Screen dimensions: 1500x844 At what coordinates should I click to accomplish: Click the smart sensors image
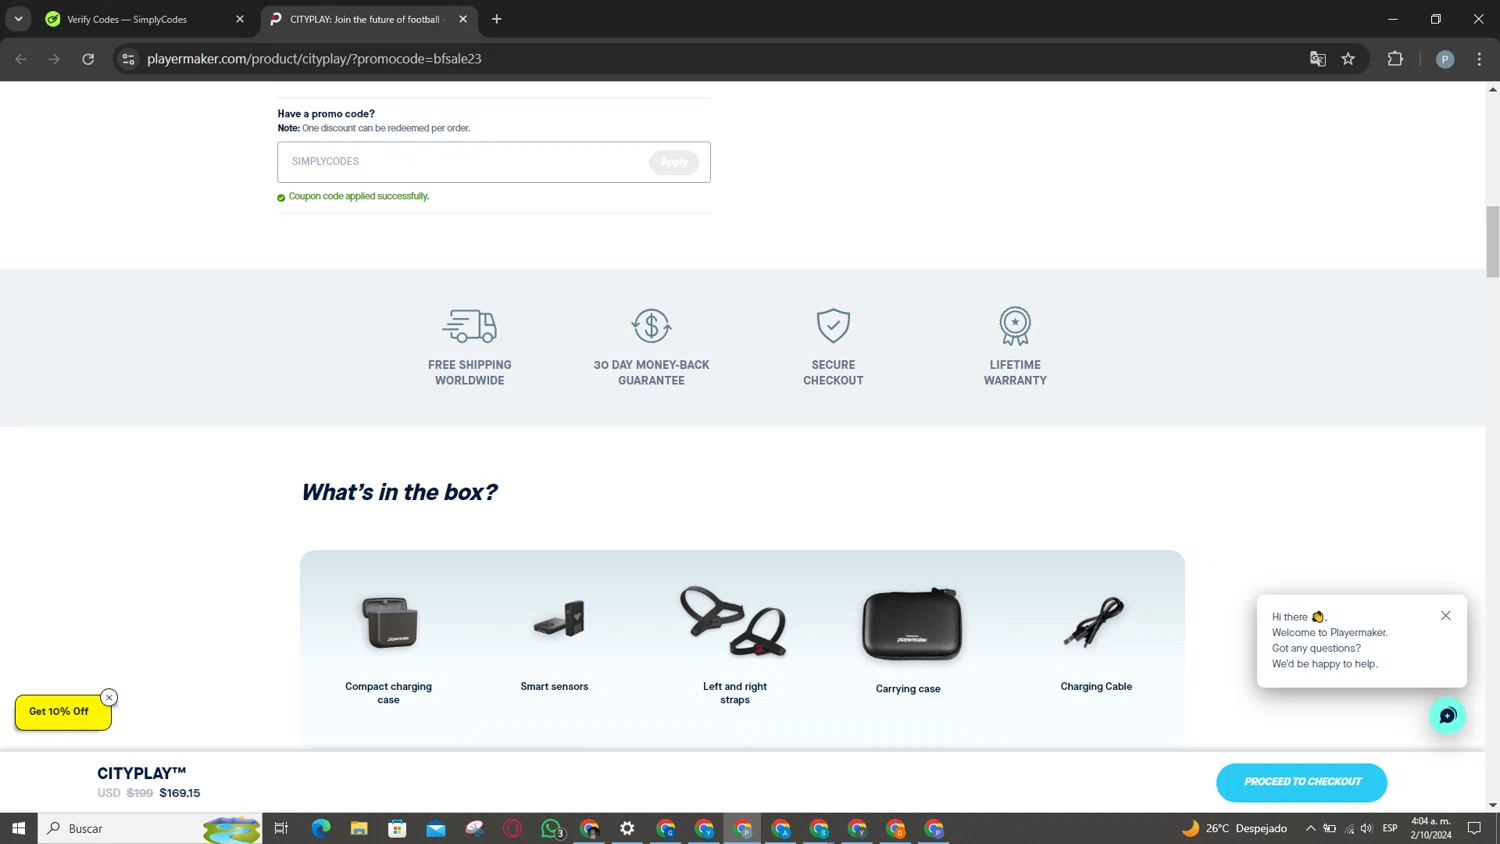(x=559, y=619)
